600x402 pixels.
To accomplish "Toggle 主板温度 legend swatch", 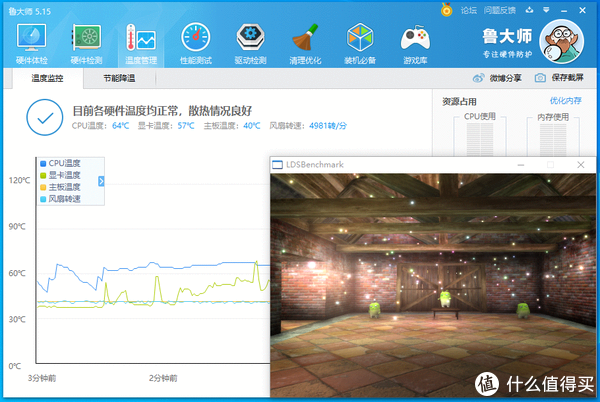I will point(43,187).
